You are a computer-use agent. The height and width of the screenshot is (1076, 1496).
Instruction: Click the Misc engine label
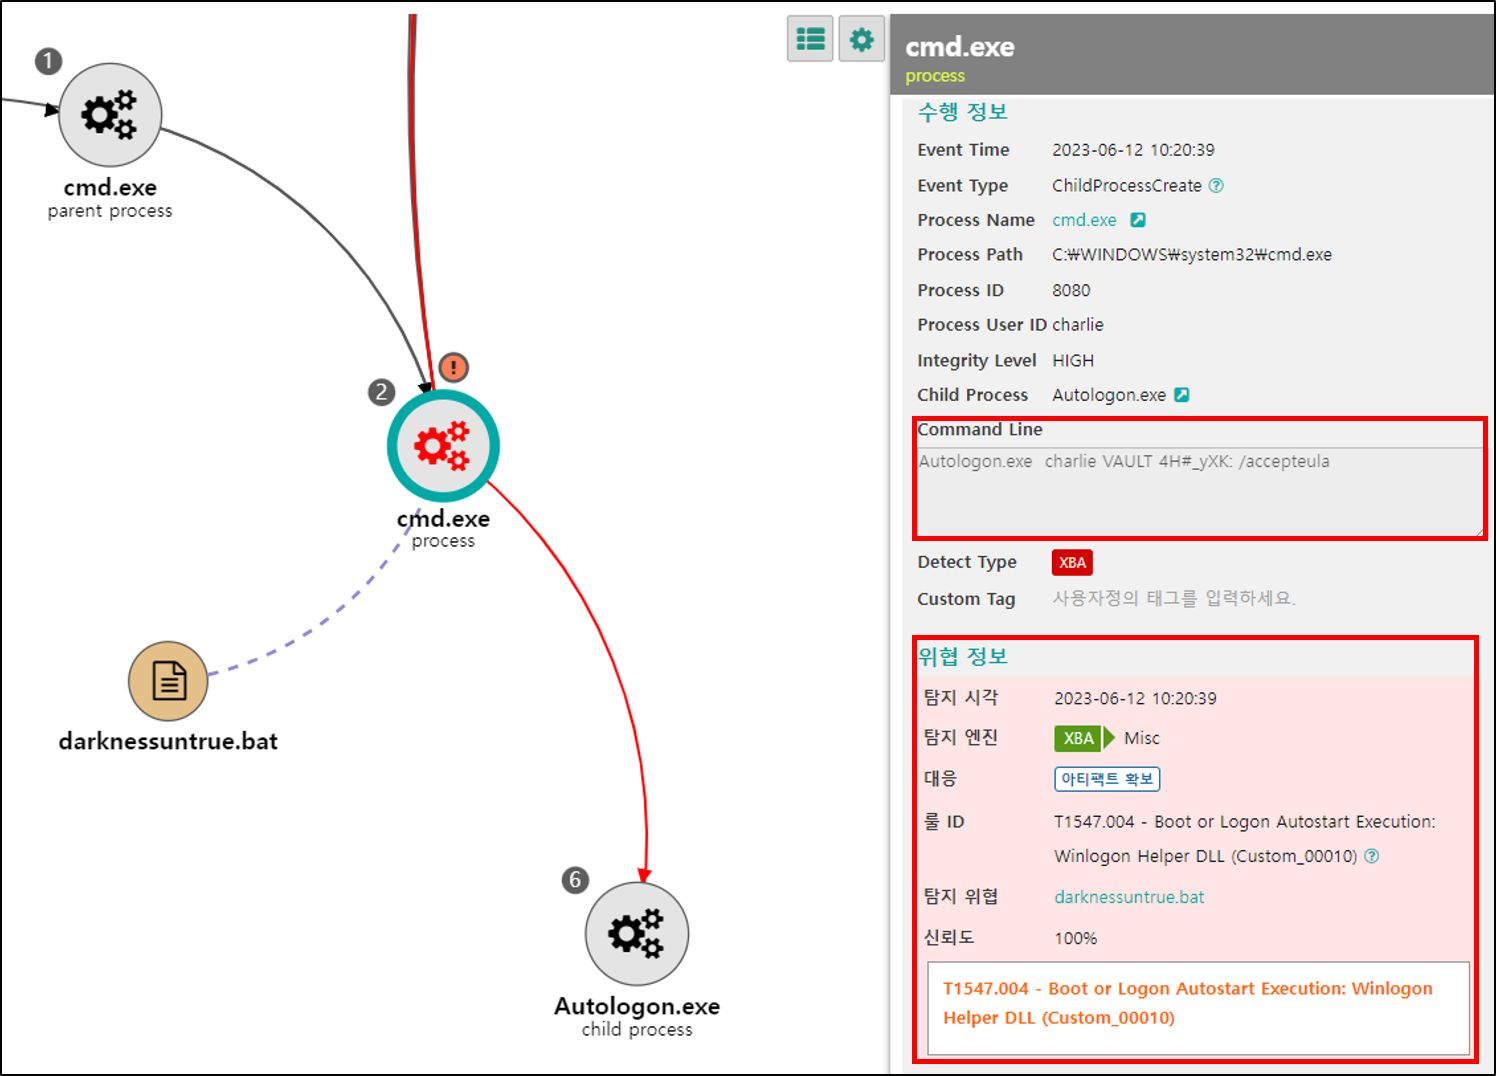click(x=1142, y=738)
